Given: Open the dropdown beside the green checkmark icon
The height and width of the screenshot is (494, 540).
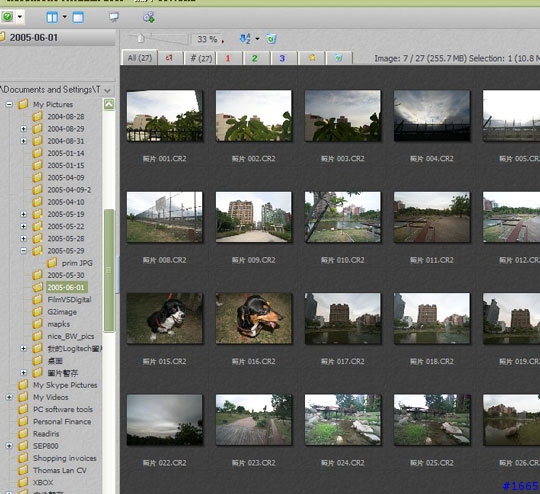Looking at the screenshot, I should (20, 17).
